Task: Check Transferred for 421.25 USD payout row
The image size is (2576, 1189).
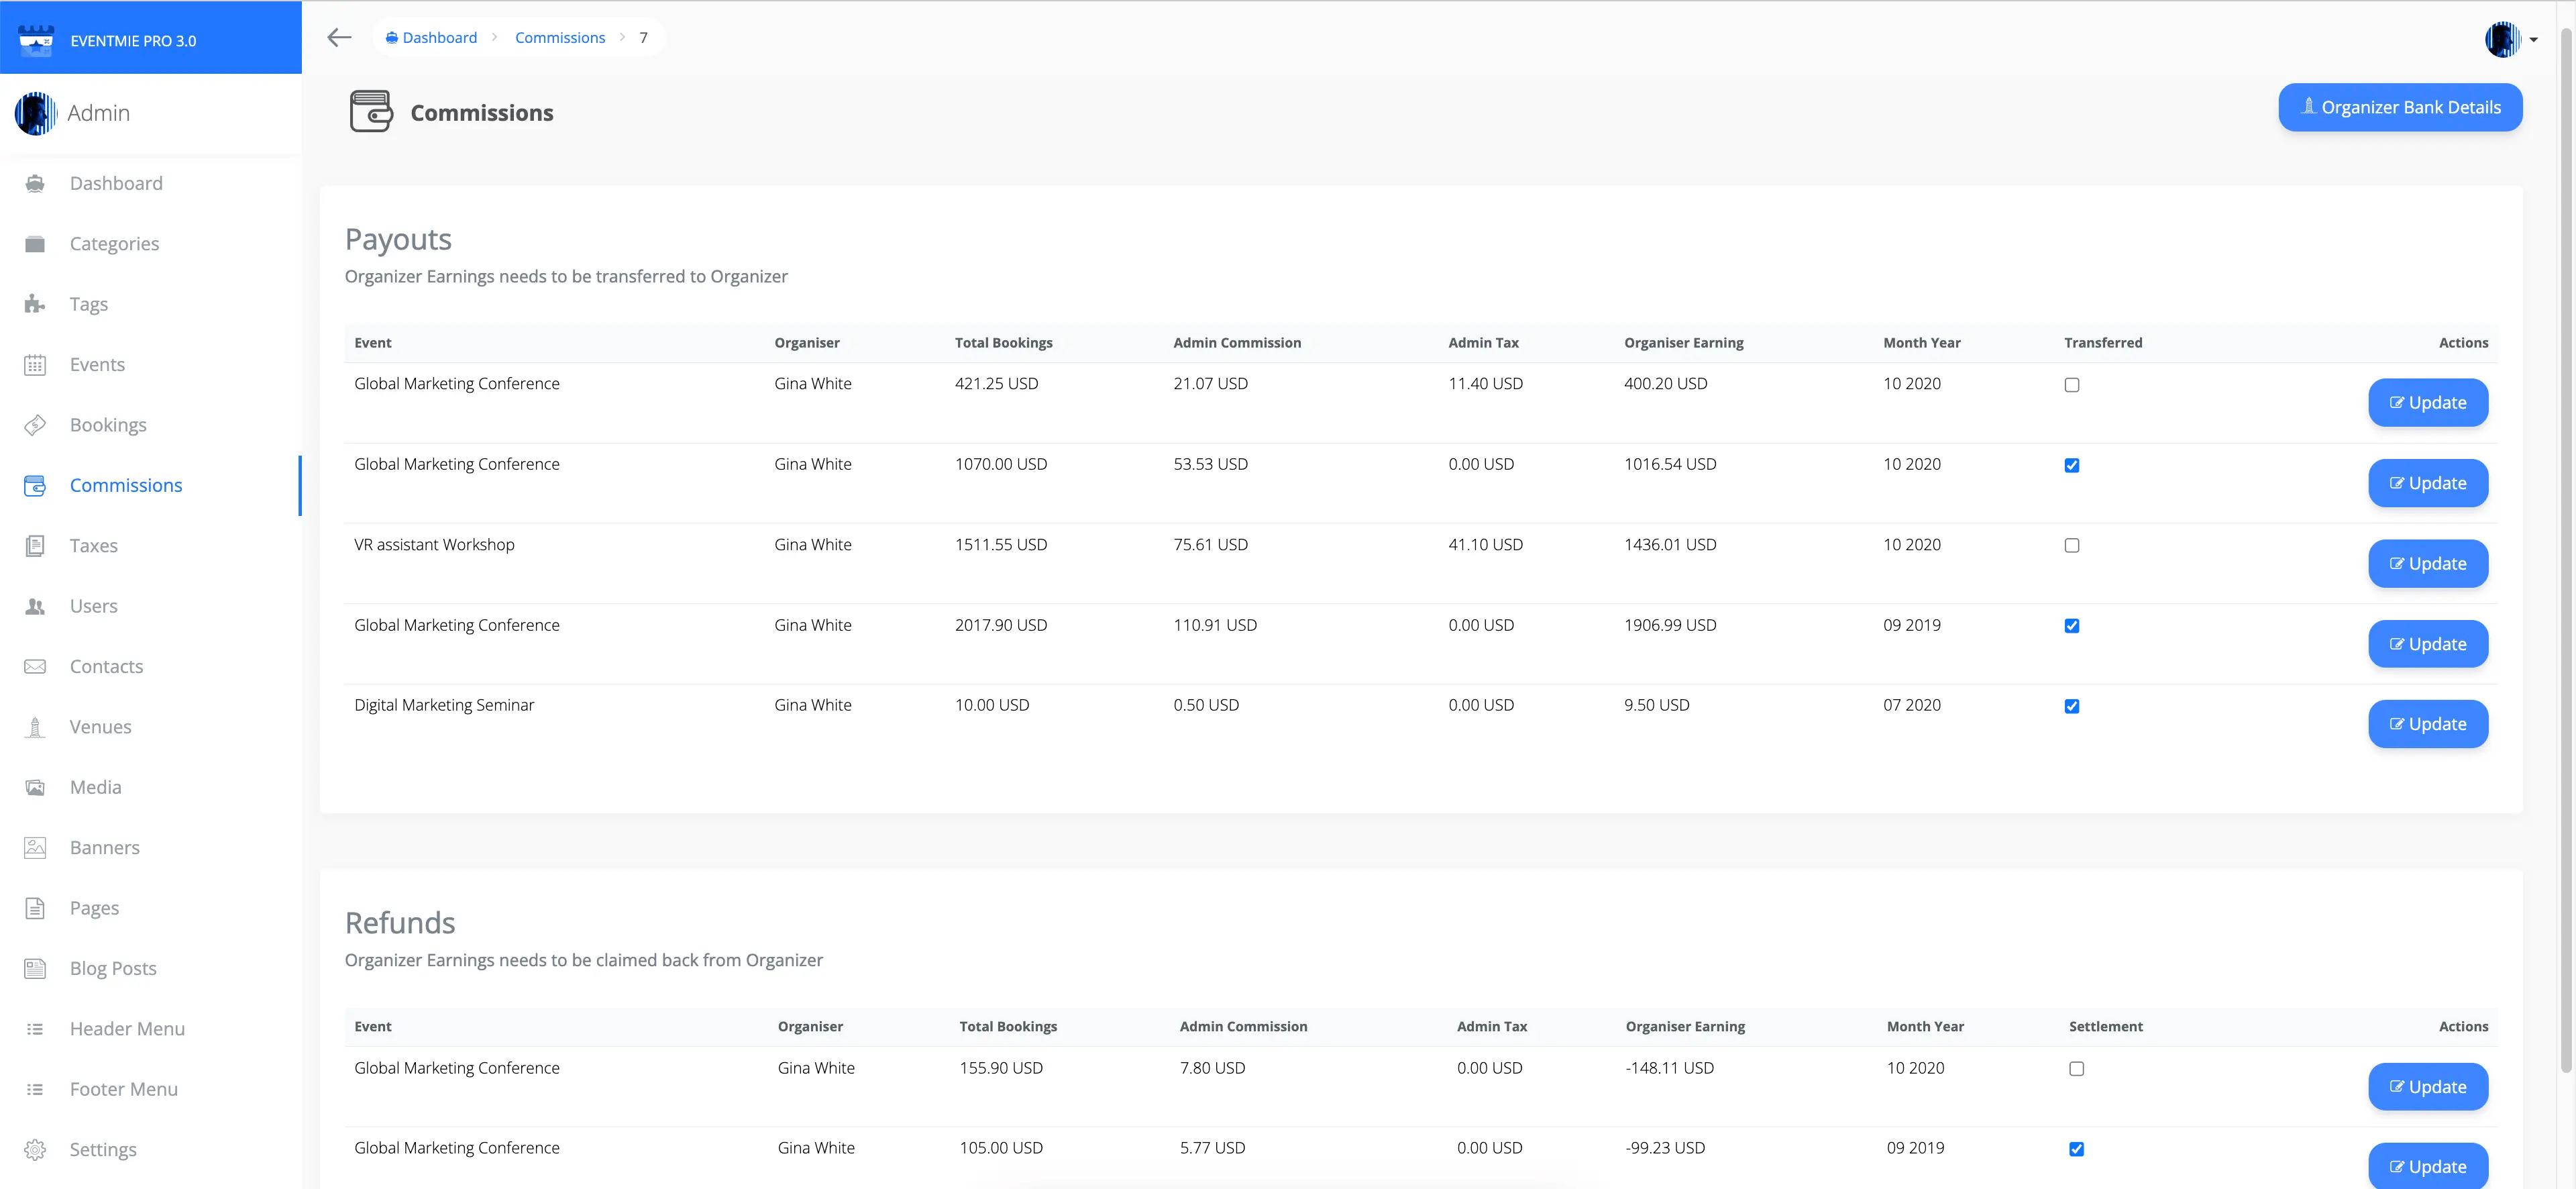Action: [2071, 385]
